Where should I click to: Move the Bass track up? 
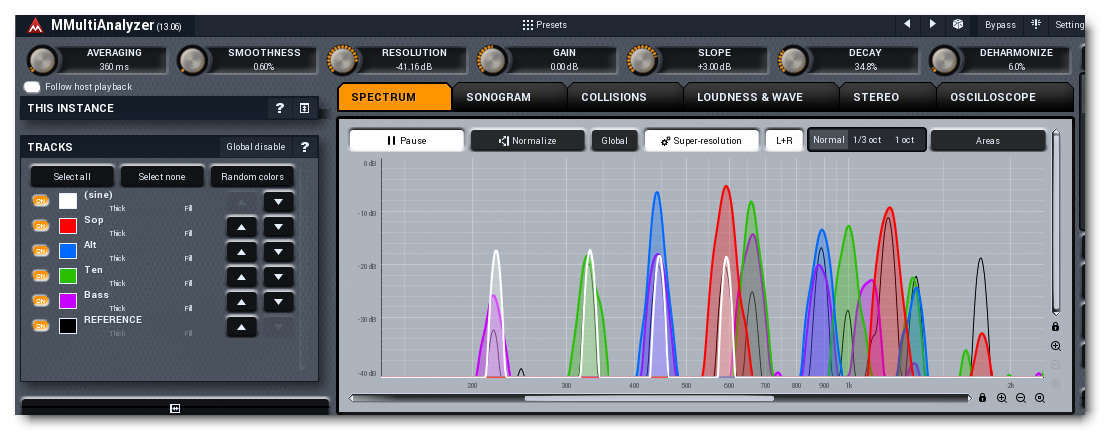(242, 302)
